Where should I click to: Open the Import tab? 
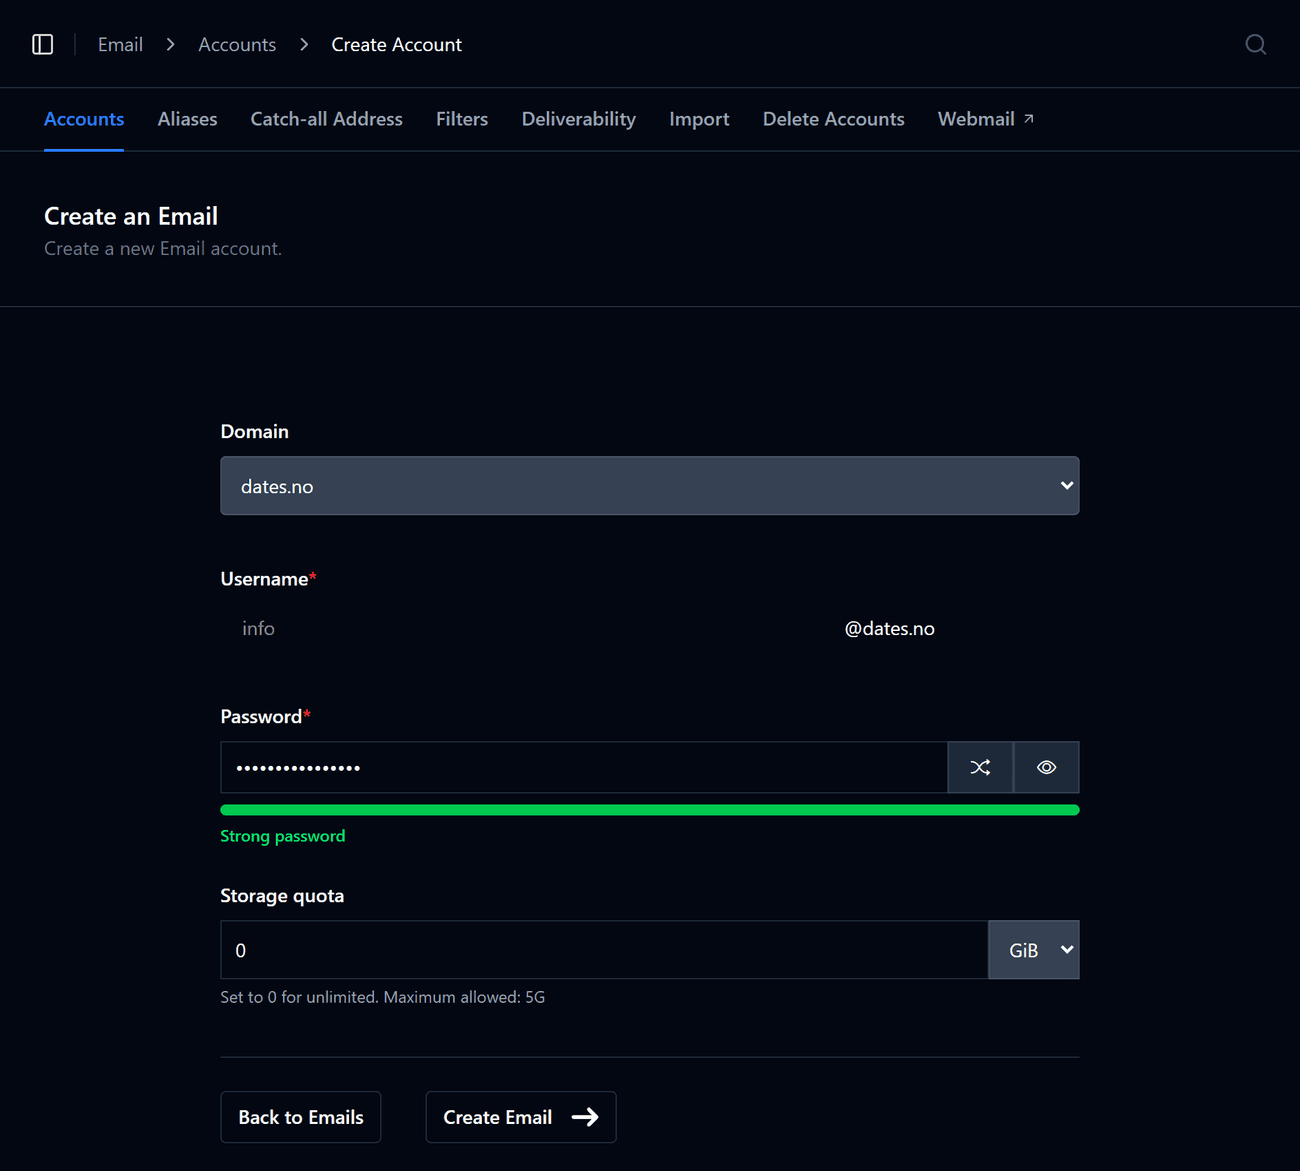point(699,119)
